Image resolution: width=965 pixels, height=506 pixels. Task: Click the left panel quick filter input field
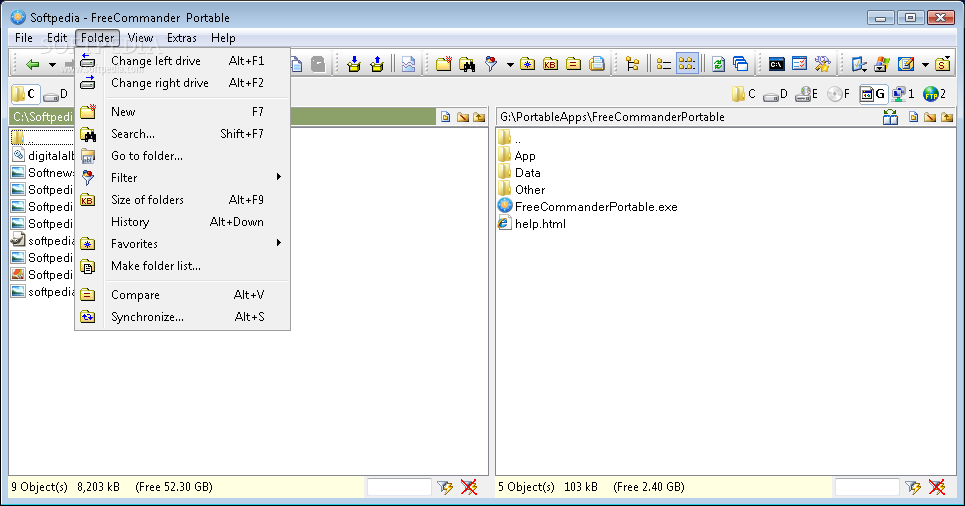(x=399, y=487)
